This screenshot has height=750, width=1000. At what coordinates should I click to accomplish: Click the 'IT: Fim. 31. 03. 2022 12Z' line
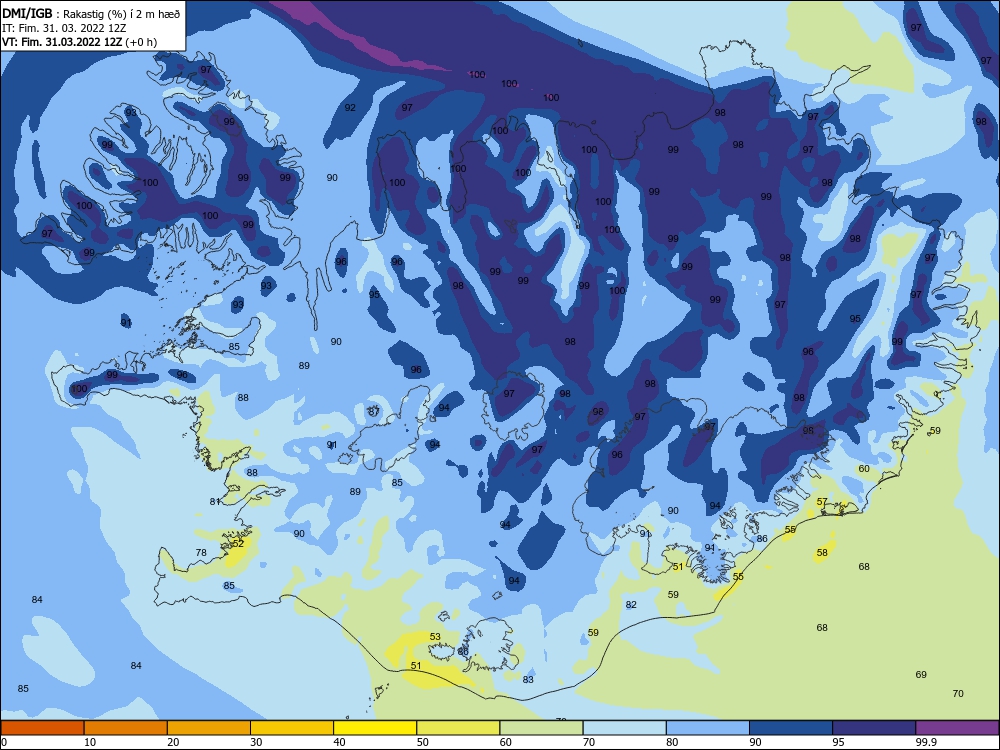click(64, 28)
